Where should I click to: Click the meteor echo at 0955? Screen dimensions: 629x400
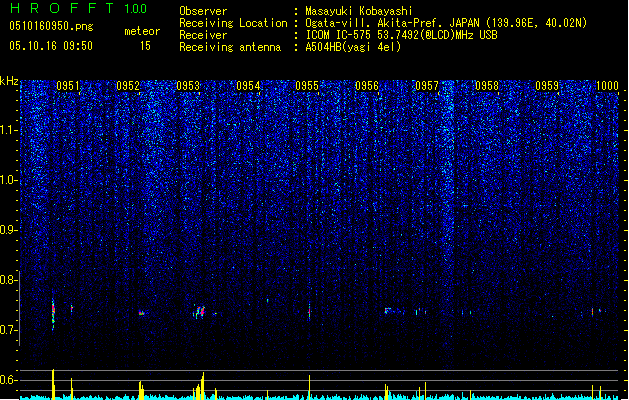coord(309,311)
